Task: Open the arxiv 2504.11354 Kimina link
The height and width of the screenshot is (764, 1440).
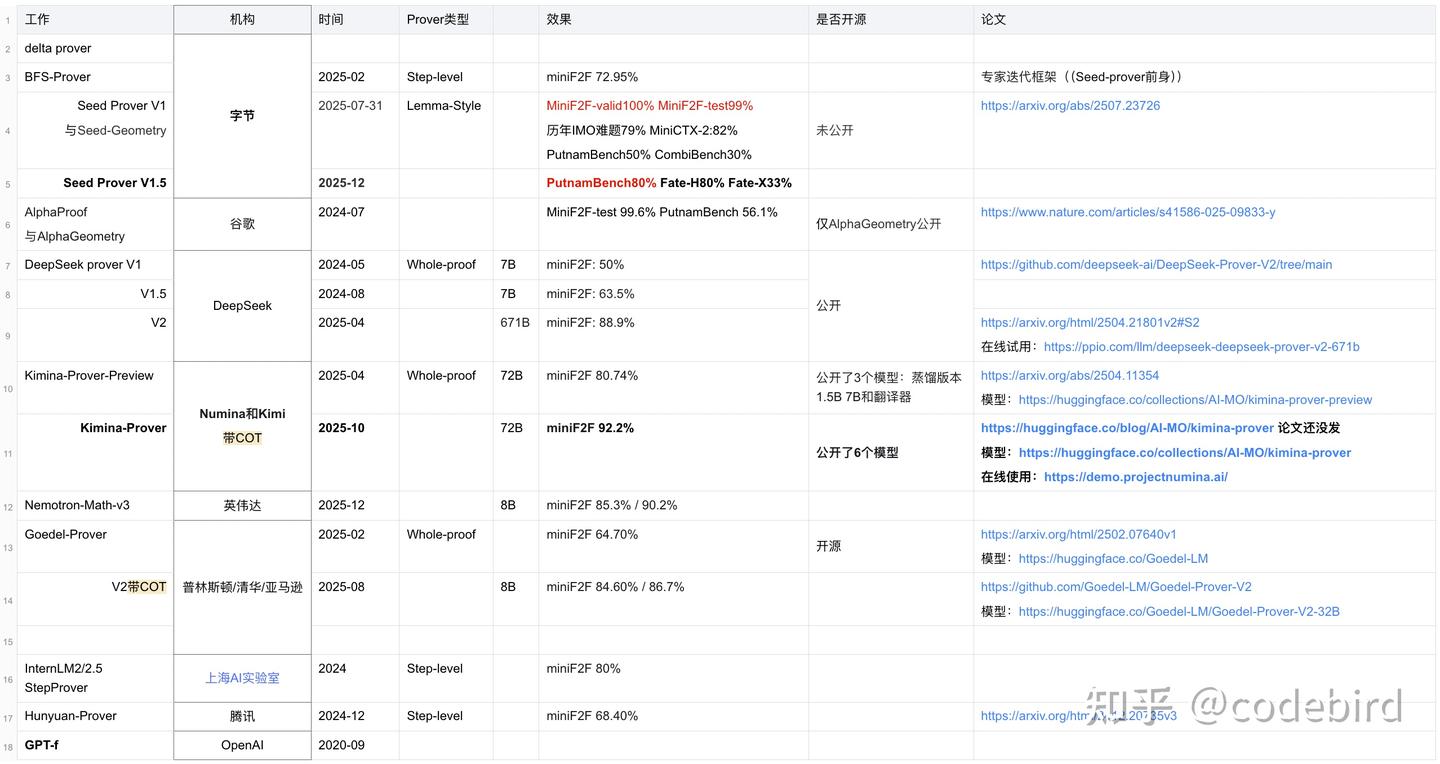Action: click(x=1069, y=376)
